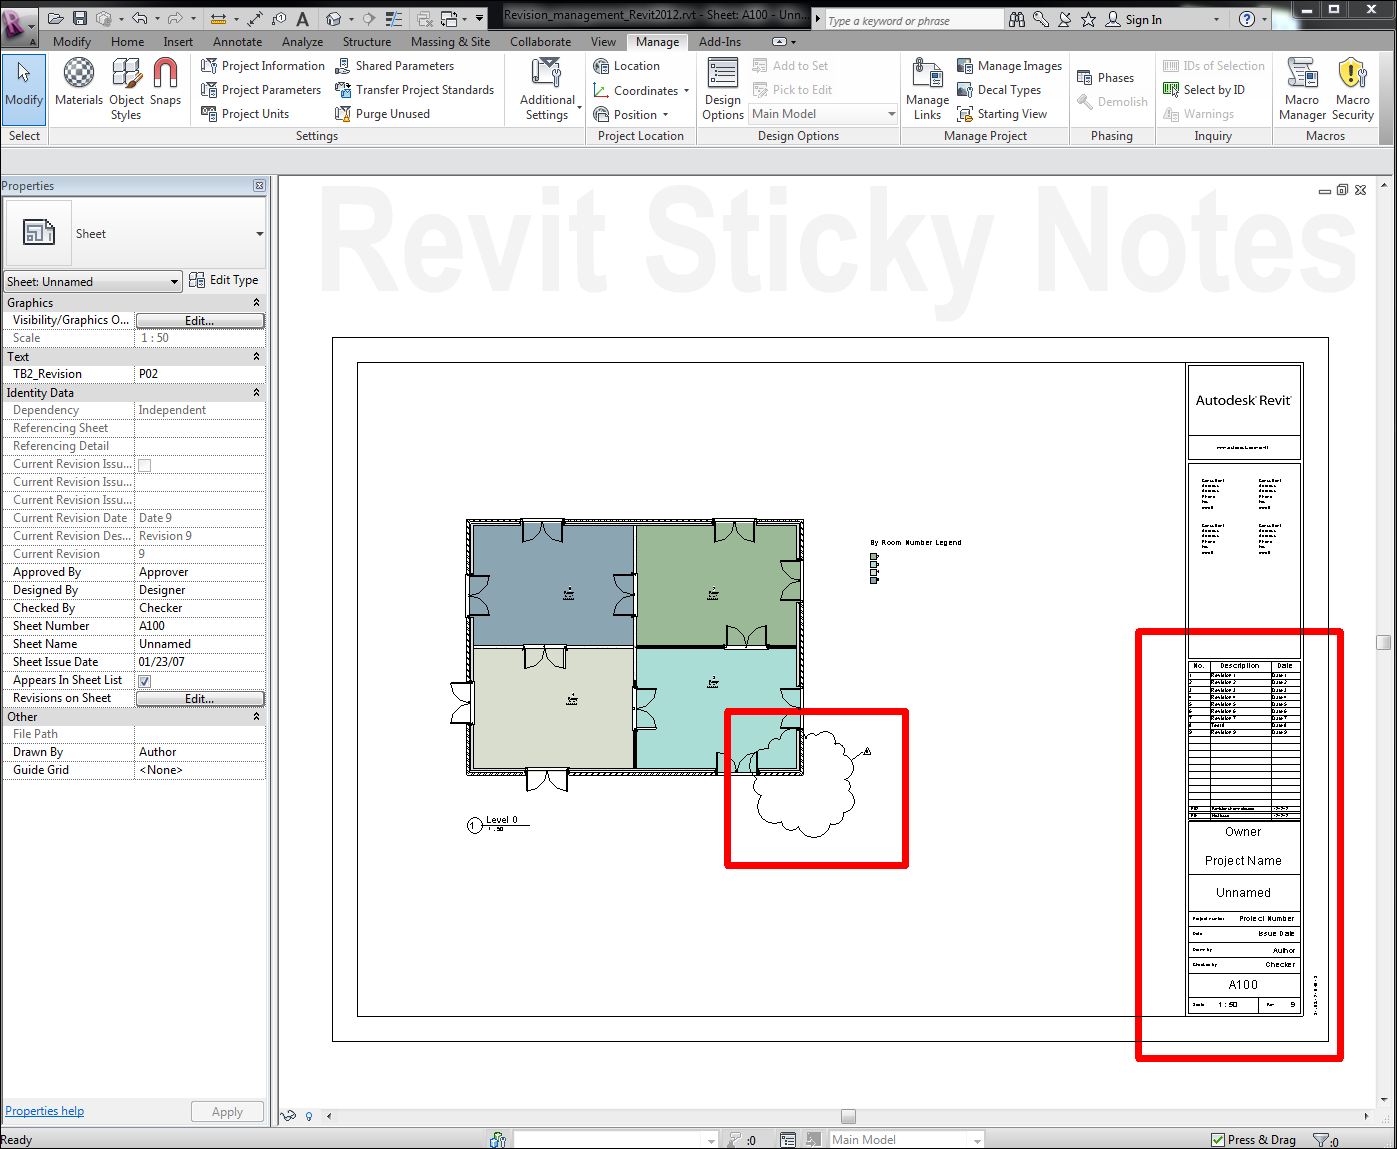Screen dimensions: 1397x1149
Task: Open Main Model design option dropdown in ribbon
Action: tap(823, 114)
